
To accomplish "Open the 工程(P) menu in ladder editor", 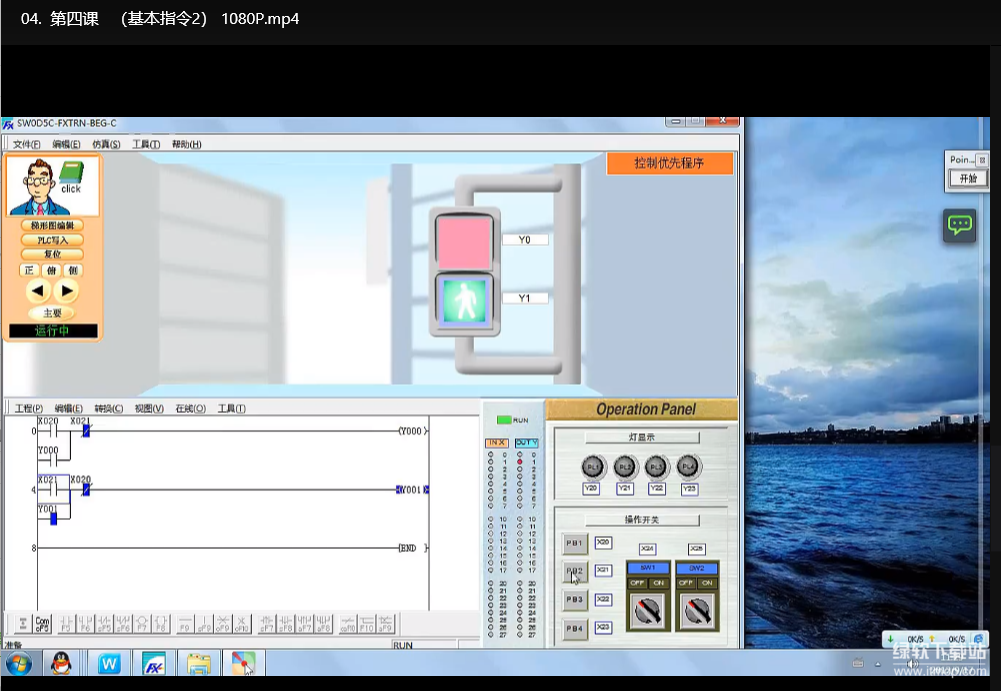I will (x=27, y=408).
